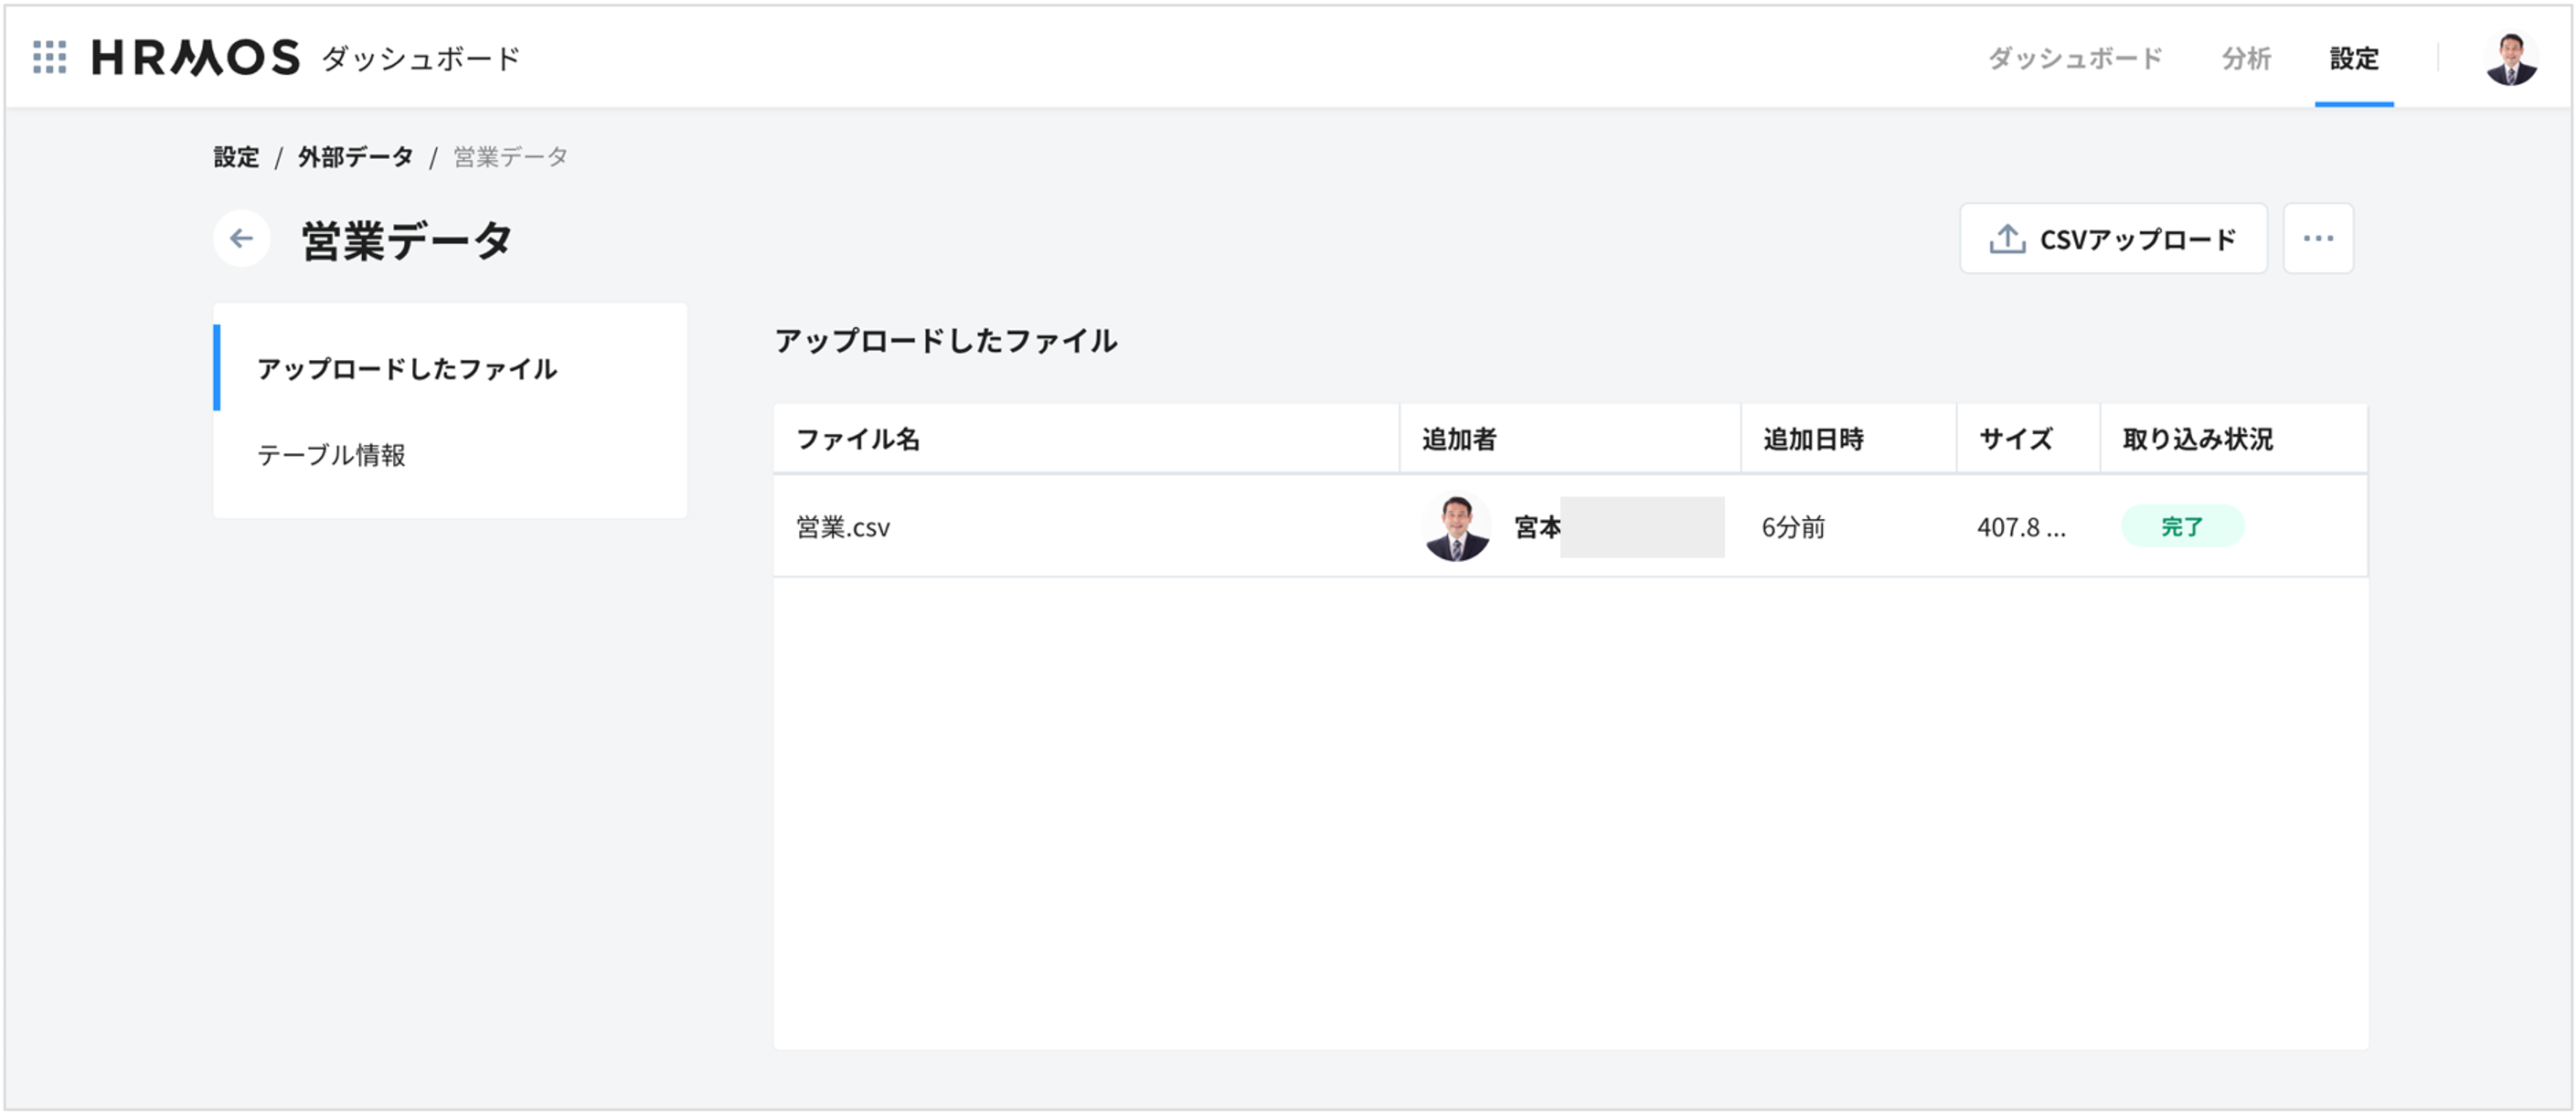Viewport: 2576px width, 1114px height.
Task: Open the profile avatar in top right
Action: [x=2514, y=58]
